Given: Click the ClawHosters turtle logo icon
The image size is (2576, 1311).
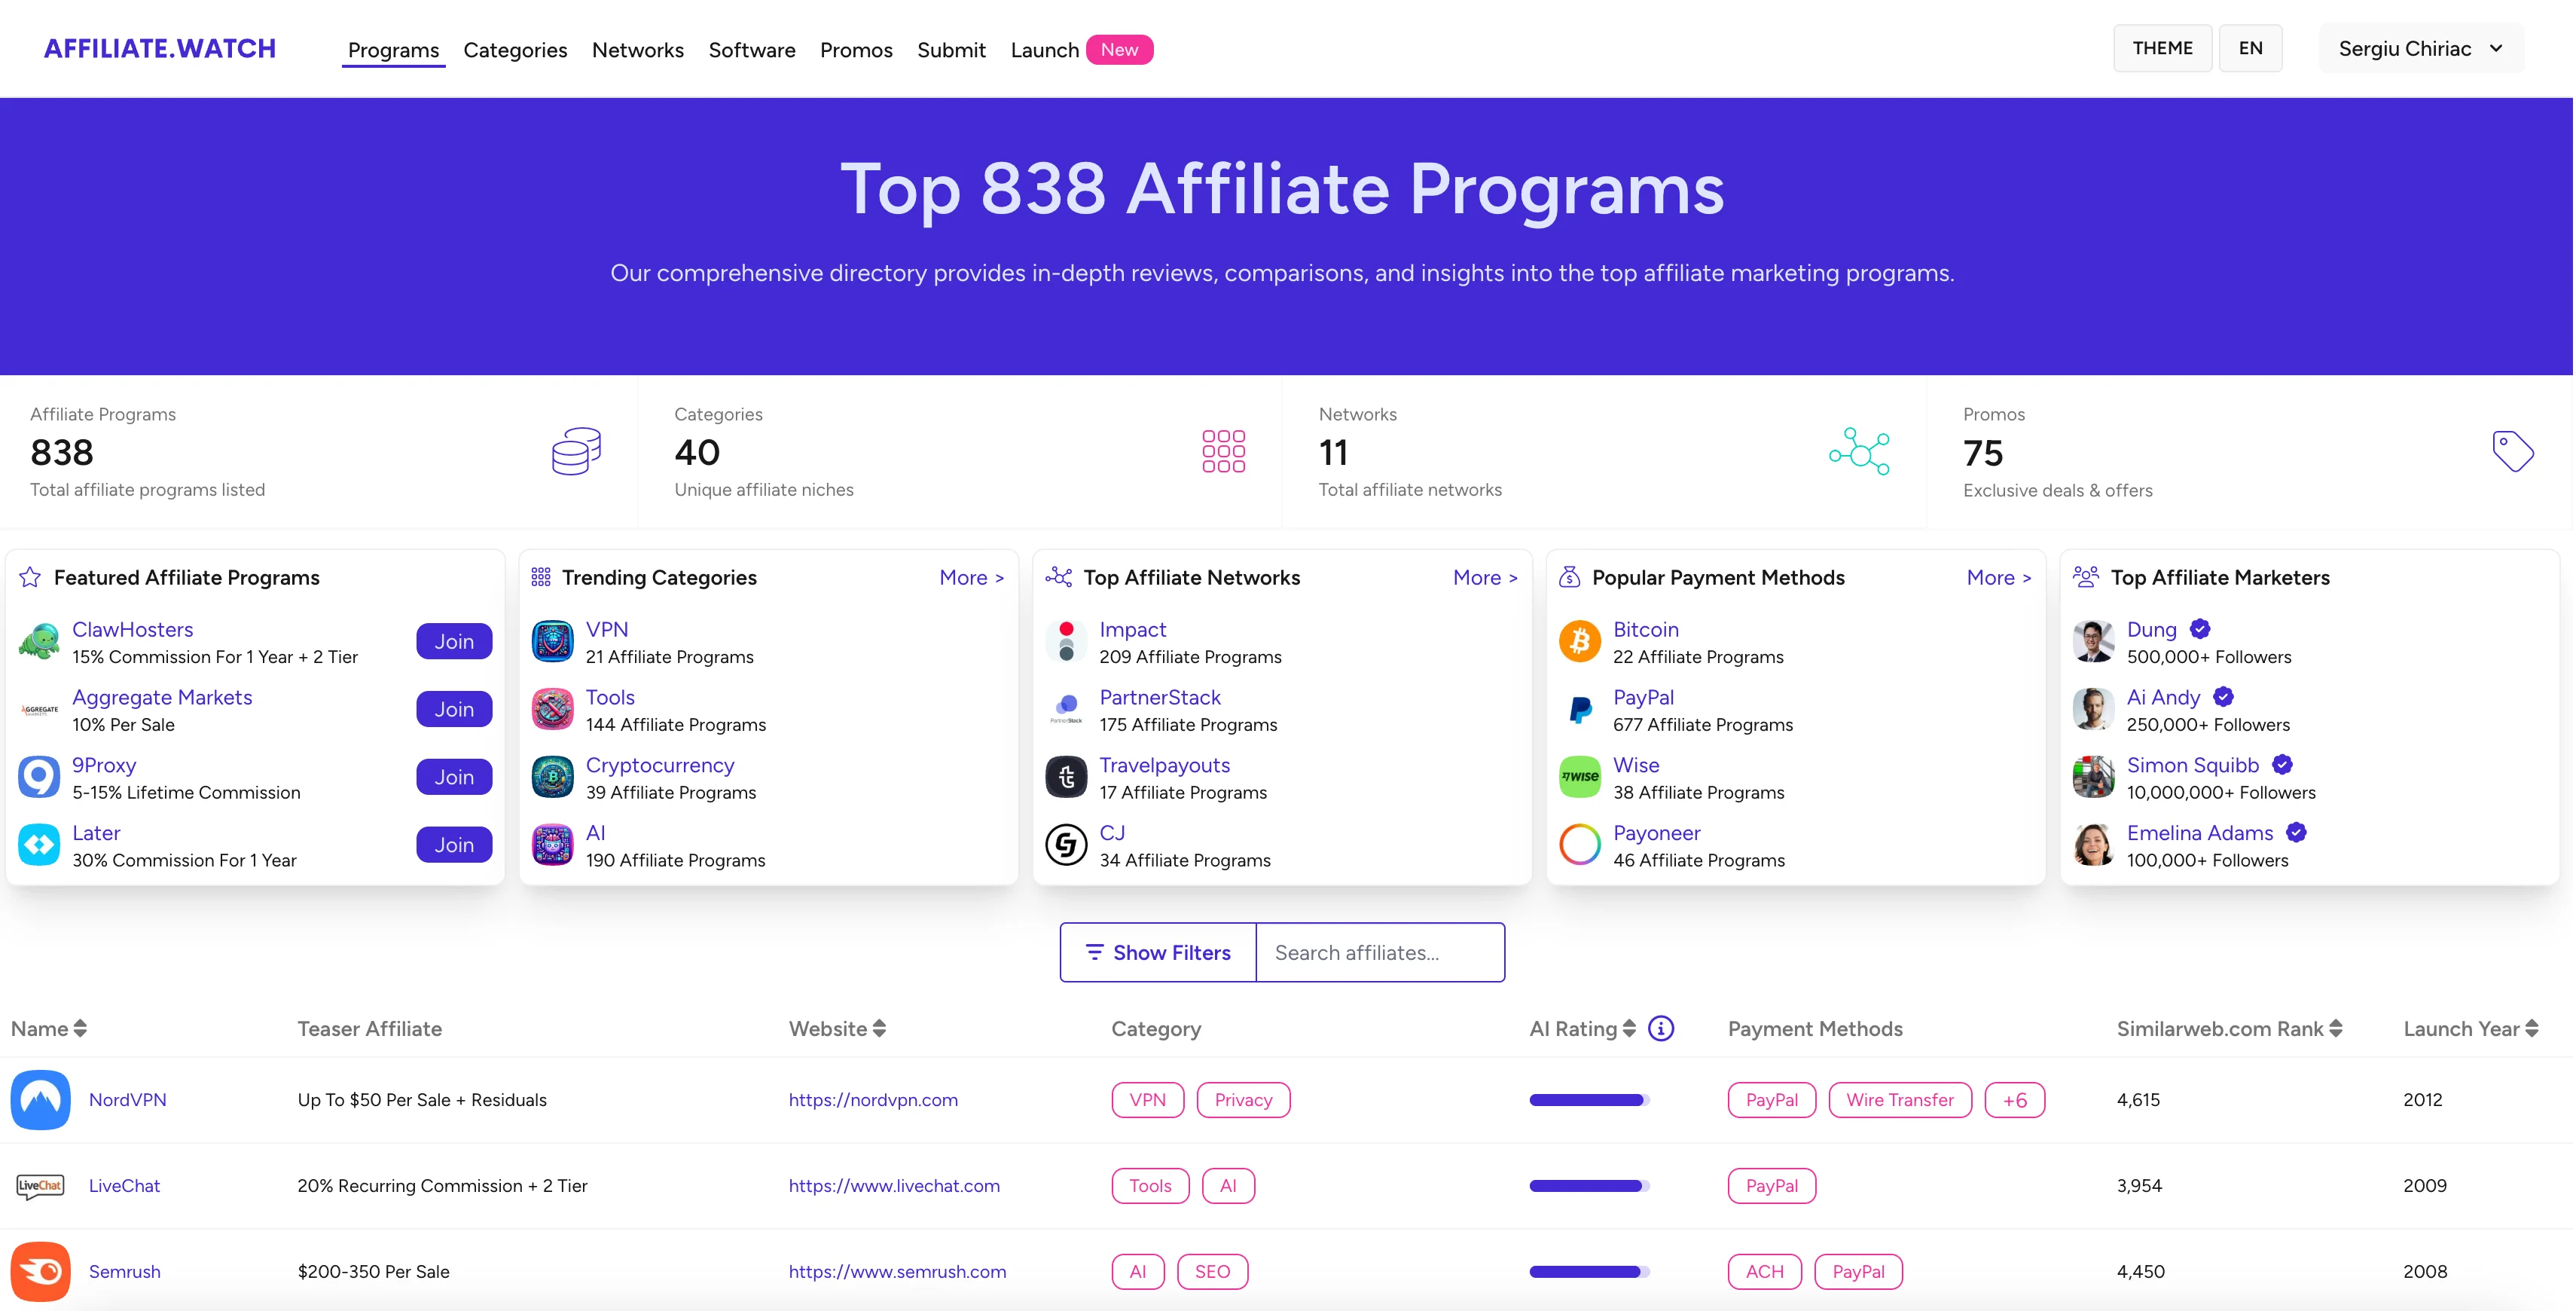Looking at the screenshot, I should click(x=39, y=642).
